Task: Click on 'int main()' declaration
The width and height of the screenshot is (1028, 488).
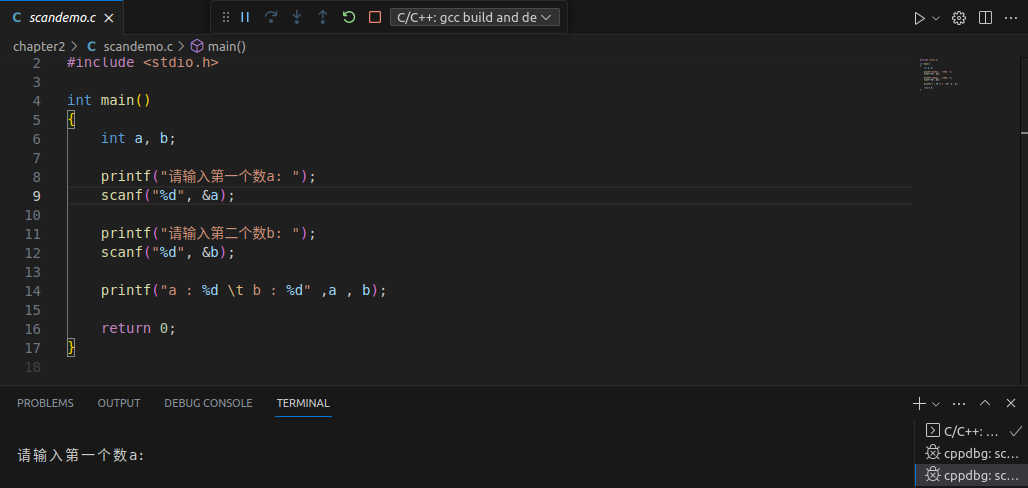Action: [109, 100]
